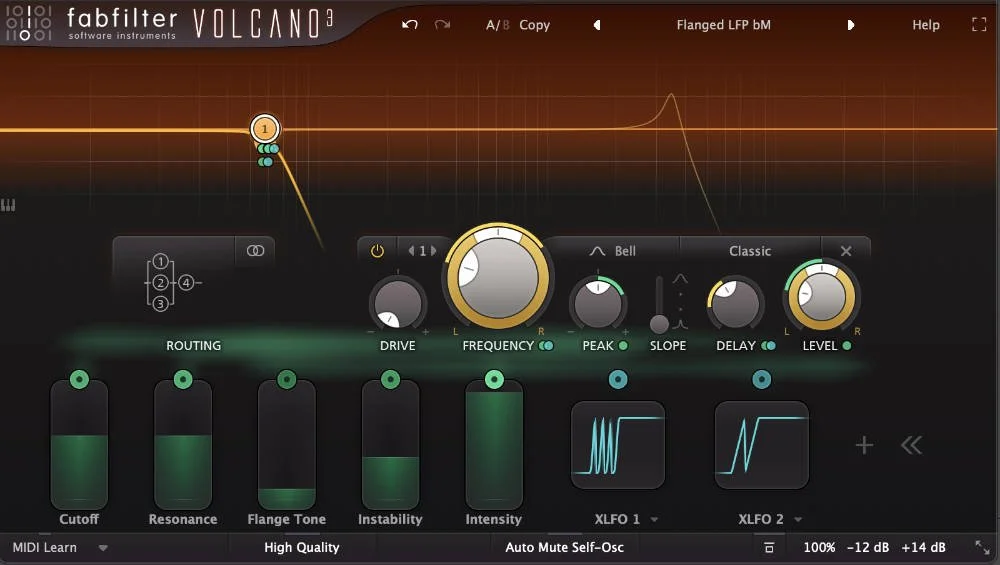Toggle filter power button
Viewport: 1000px width, 565px height.
[x=378, y=251]
